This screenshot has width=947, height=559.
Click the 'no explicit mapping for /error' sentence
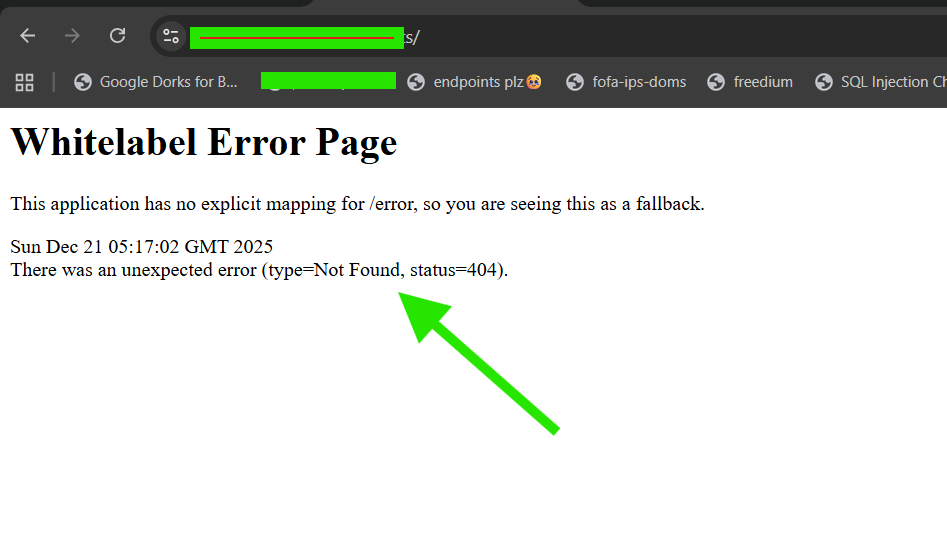point(358,204)
